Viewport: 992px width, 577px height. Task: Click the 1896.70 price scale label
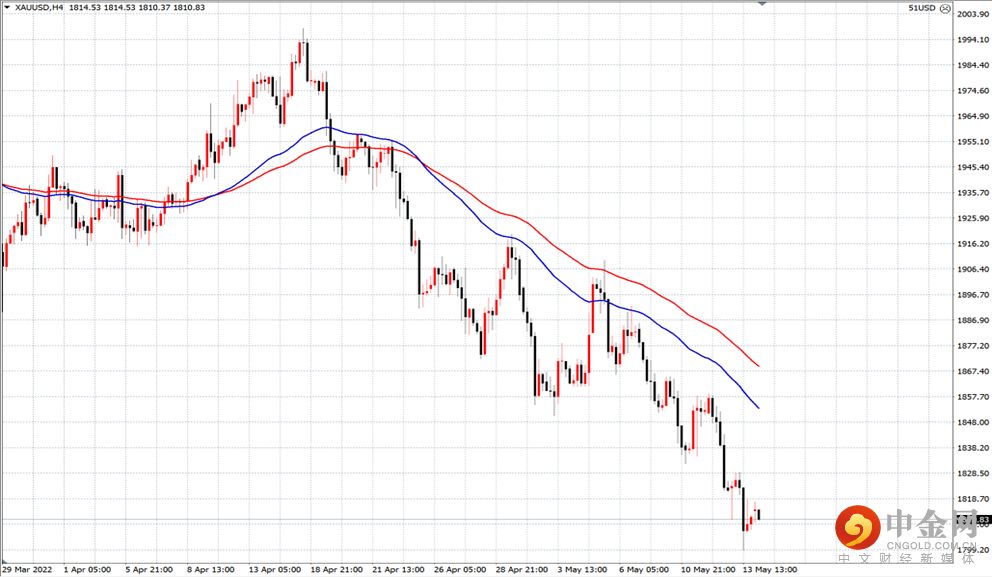click(x=973, y=295)
